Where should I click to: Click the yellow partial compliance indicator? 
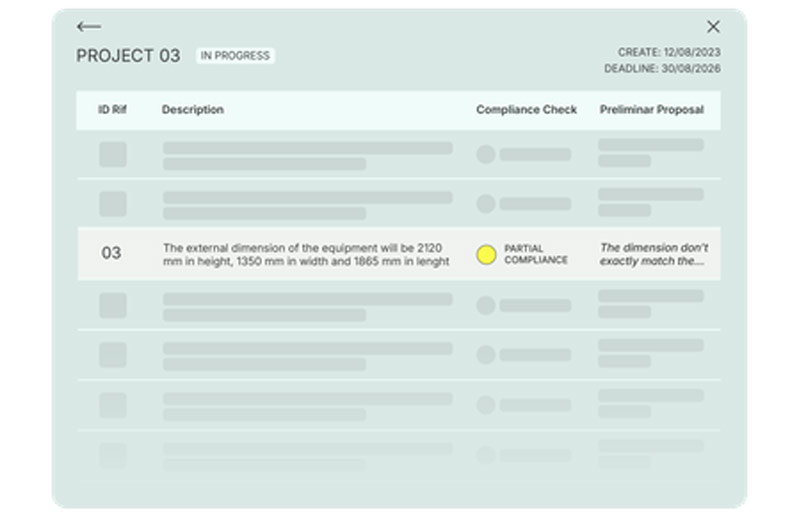click(x=486, y=254)
